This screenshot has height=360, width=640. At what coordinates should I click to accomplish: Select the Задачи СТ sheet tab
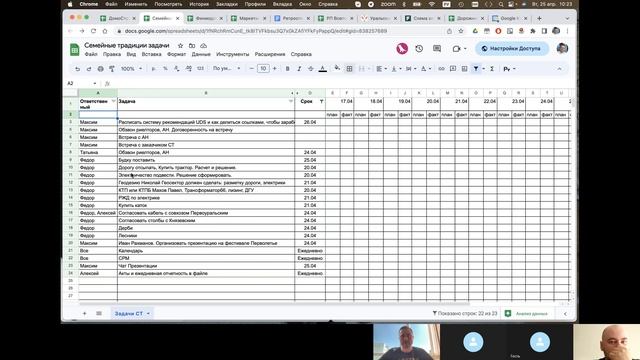(x=132, y=313)
